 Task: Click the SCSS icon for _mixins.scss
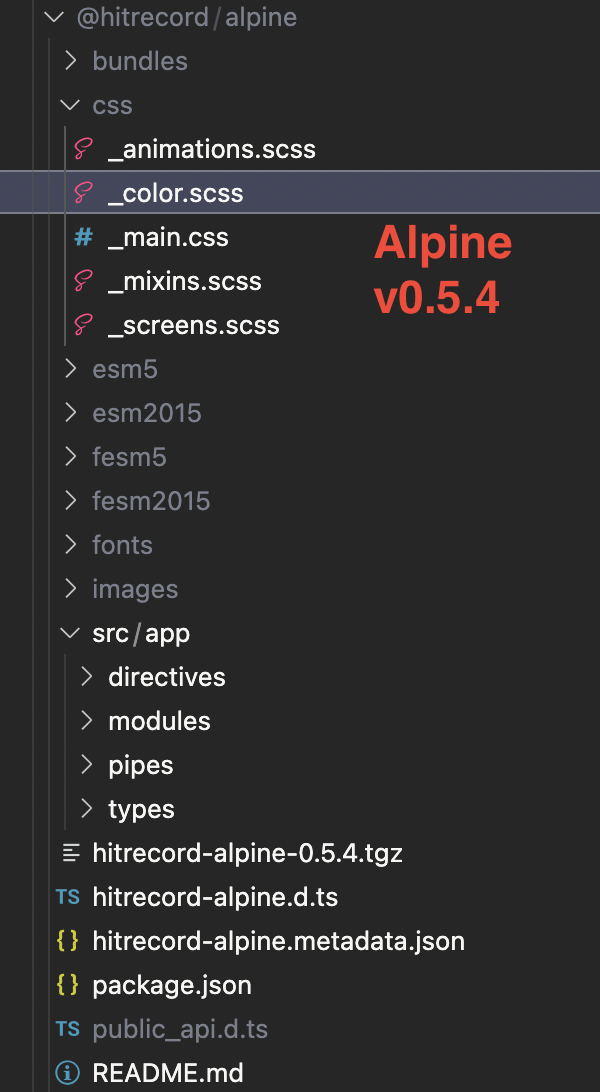pyautogui.click(x=82, y=281)
